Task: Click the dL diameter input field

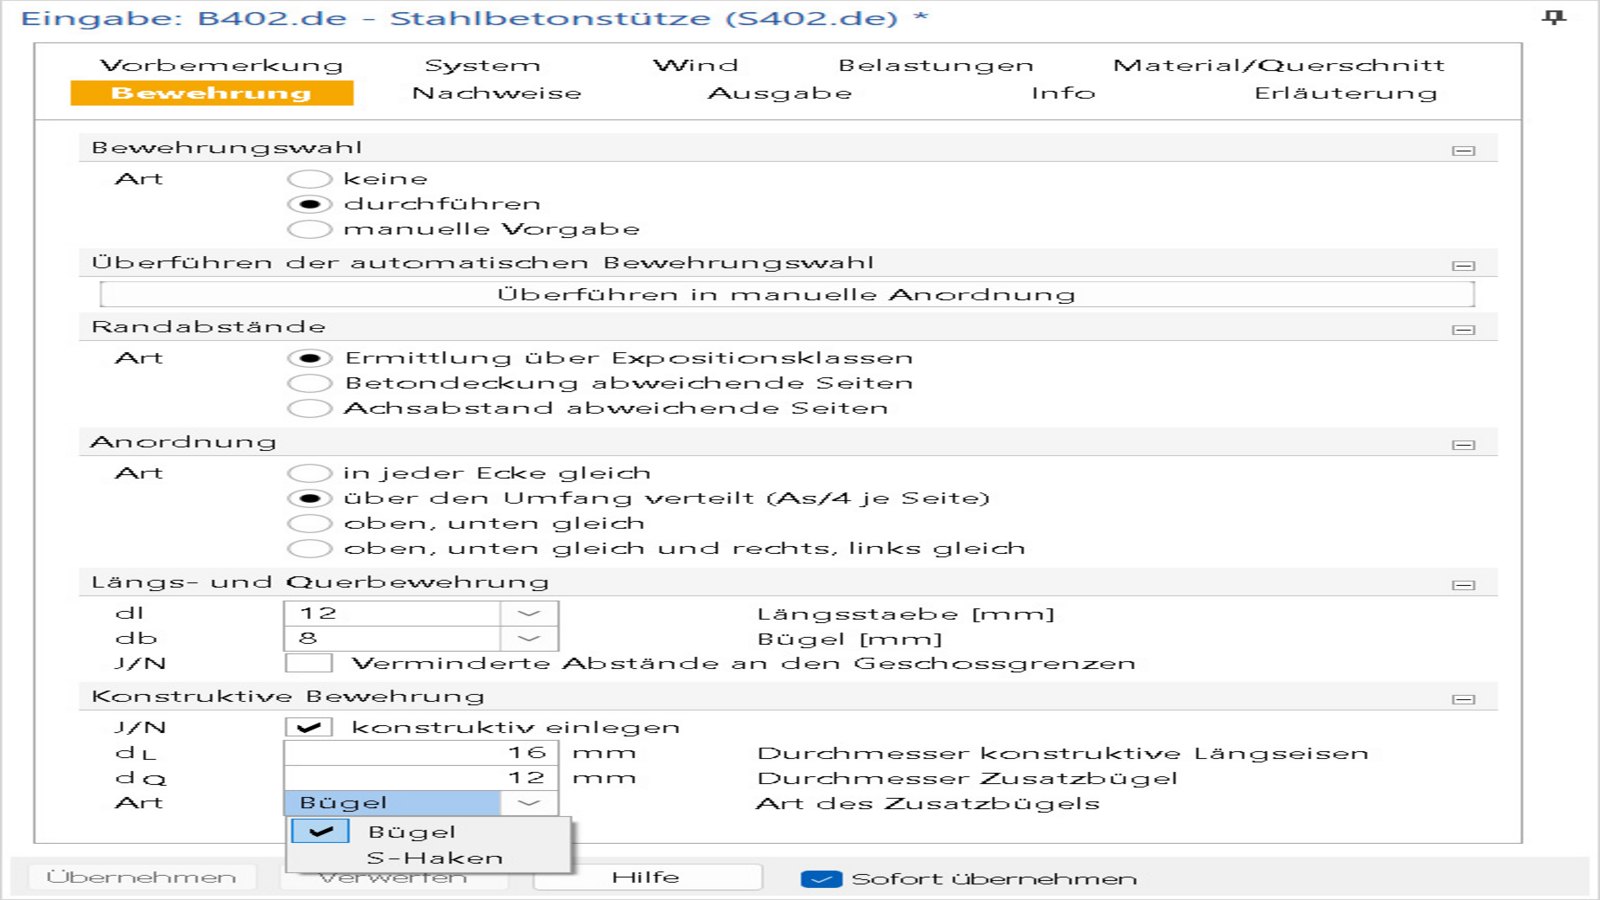Action: point(420,753)
